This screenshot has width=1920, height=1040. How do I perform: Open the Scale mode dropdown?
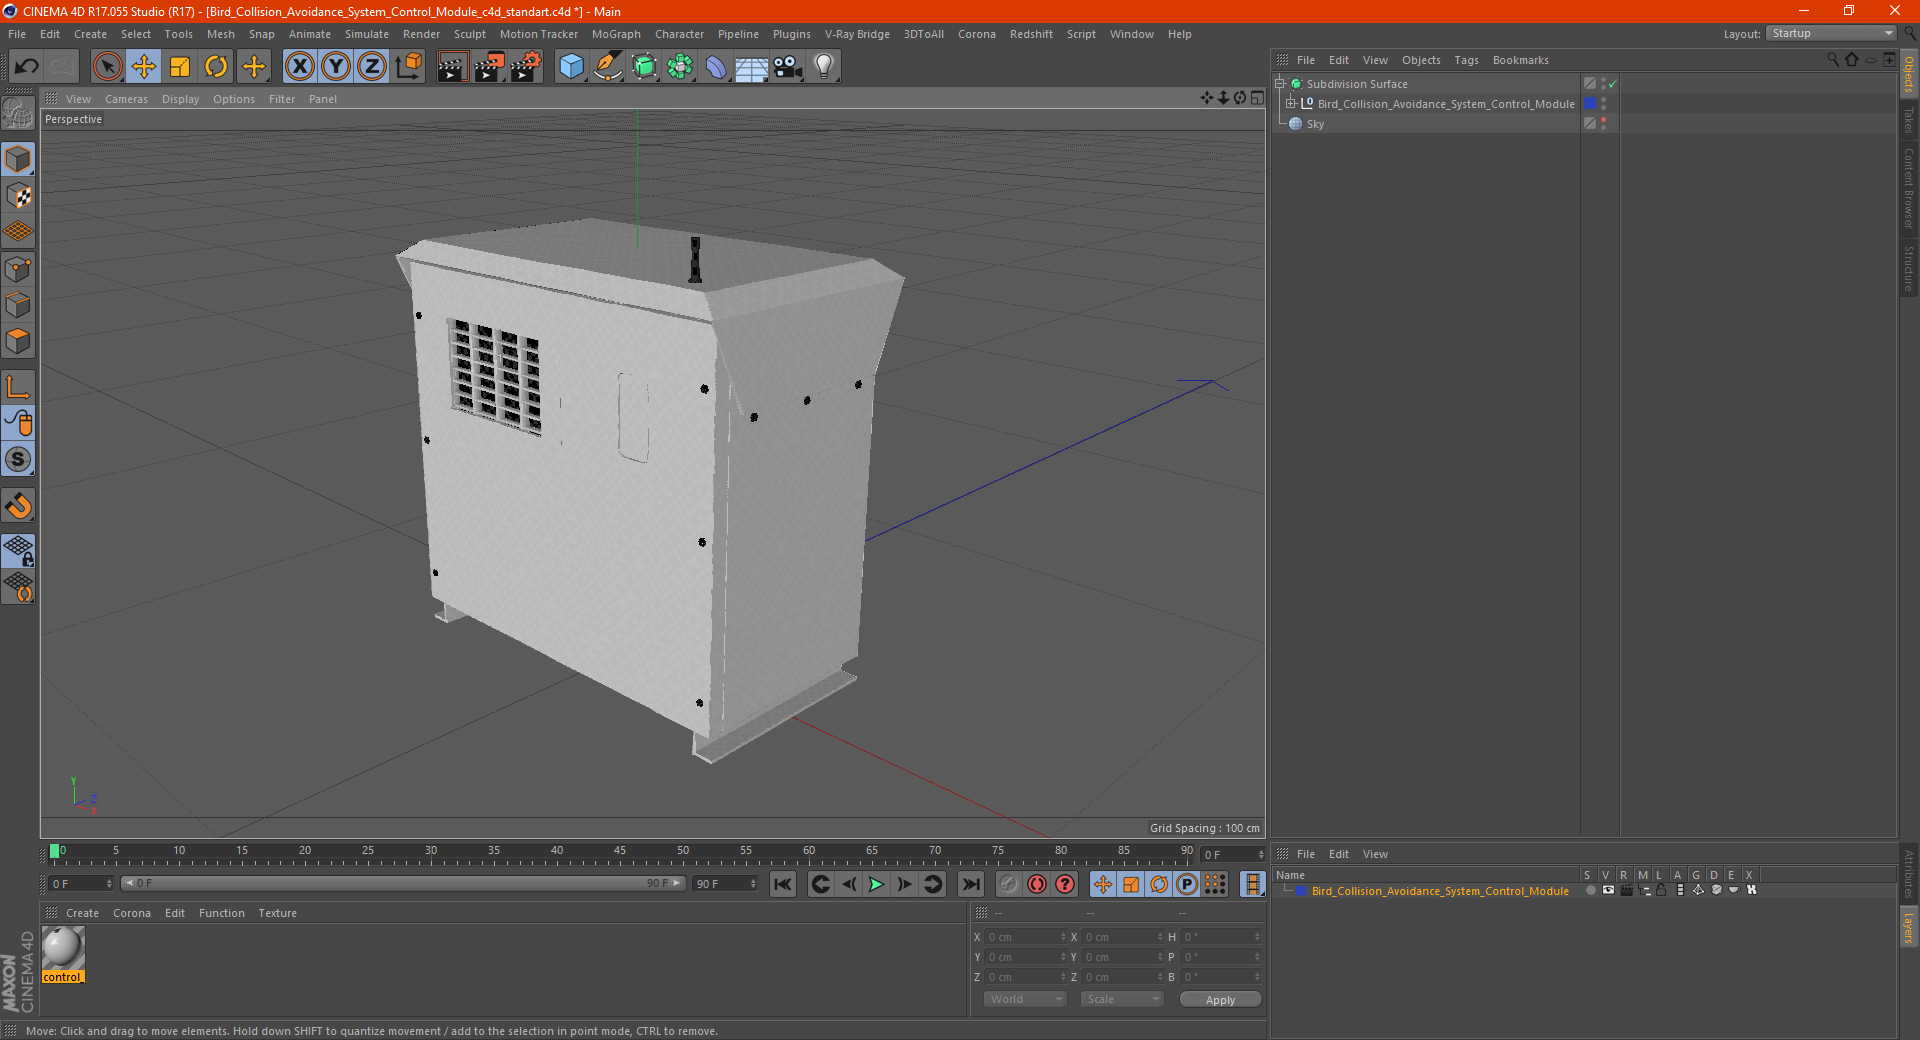pos(1122,999)
